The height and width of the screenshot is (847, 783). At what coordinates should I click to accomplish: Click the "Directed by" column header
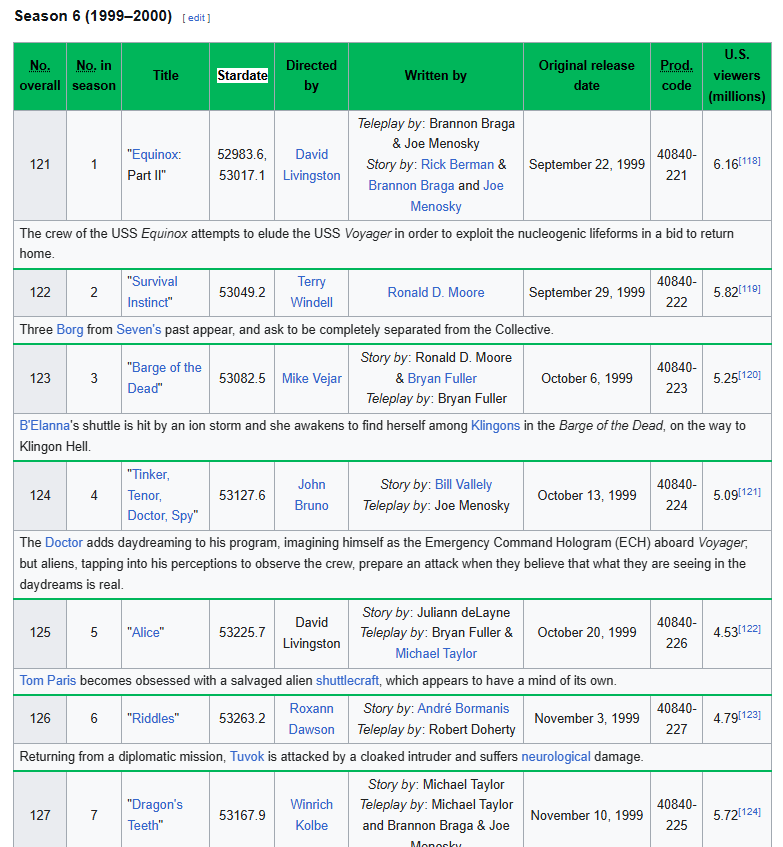pyautogui.click(x=312, y=76)
